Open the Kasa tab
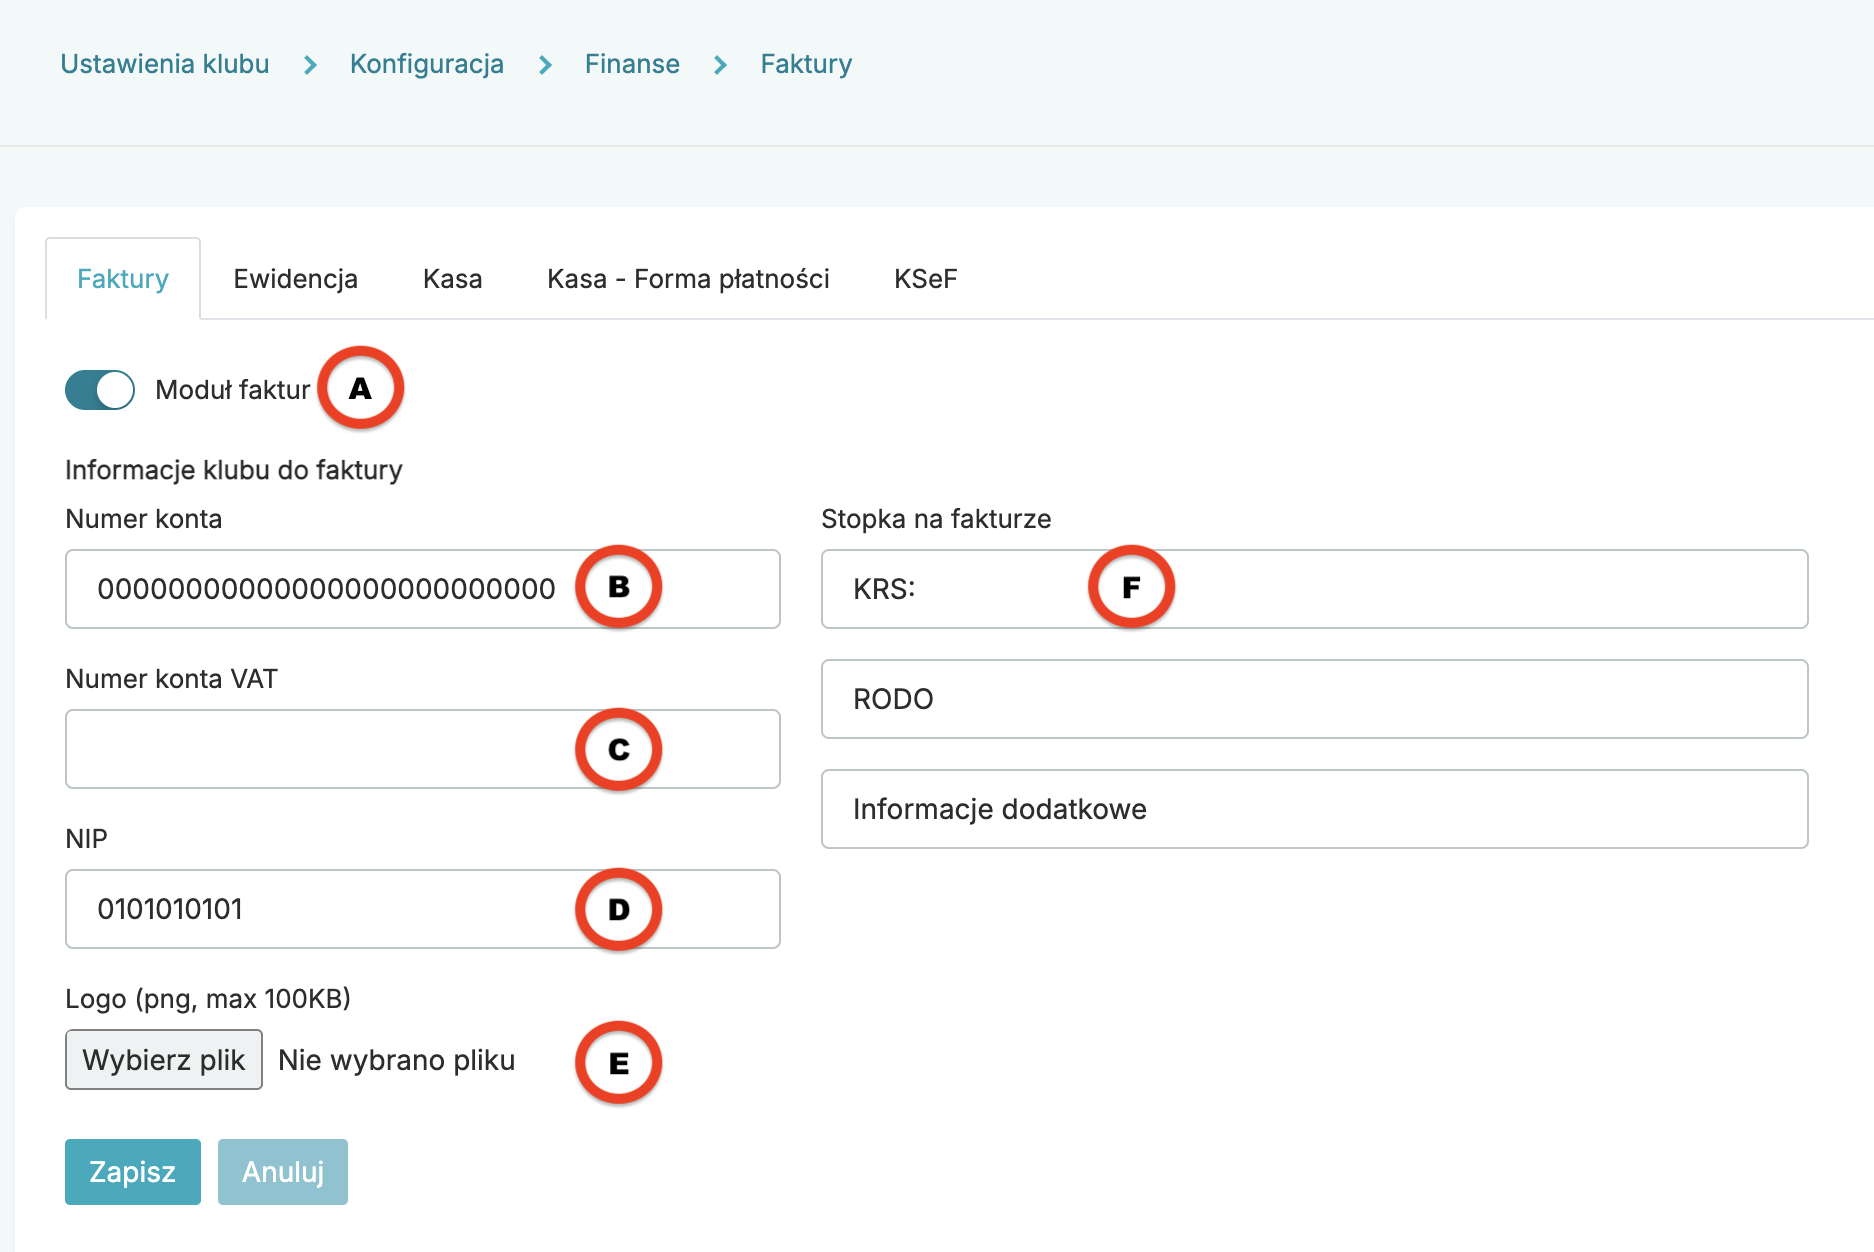1874x1252 pixels. pos(452,279)
